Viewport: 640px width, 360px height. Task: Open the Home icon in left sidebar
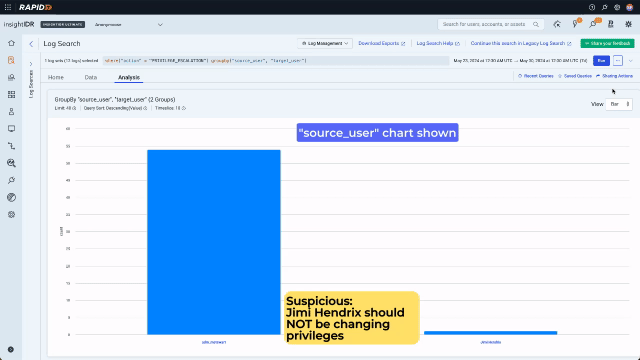pyautogui.click(x=11, y=43)
